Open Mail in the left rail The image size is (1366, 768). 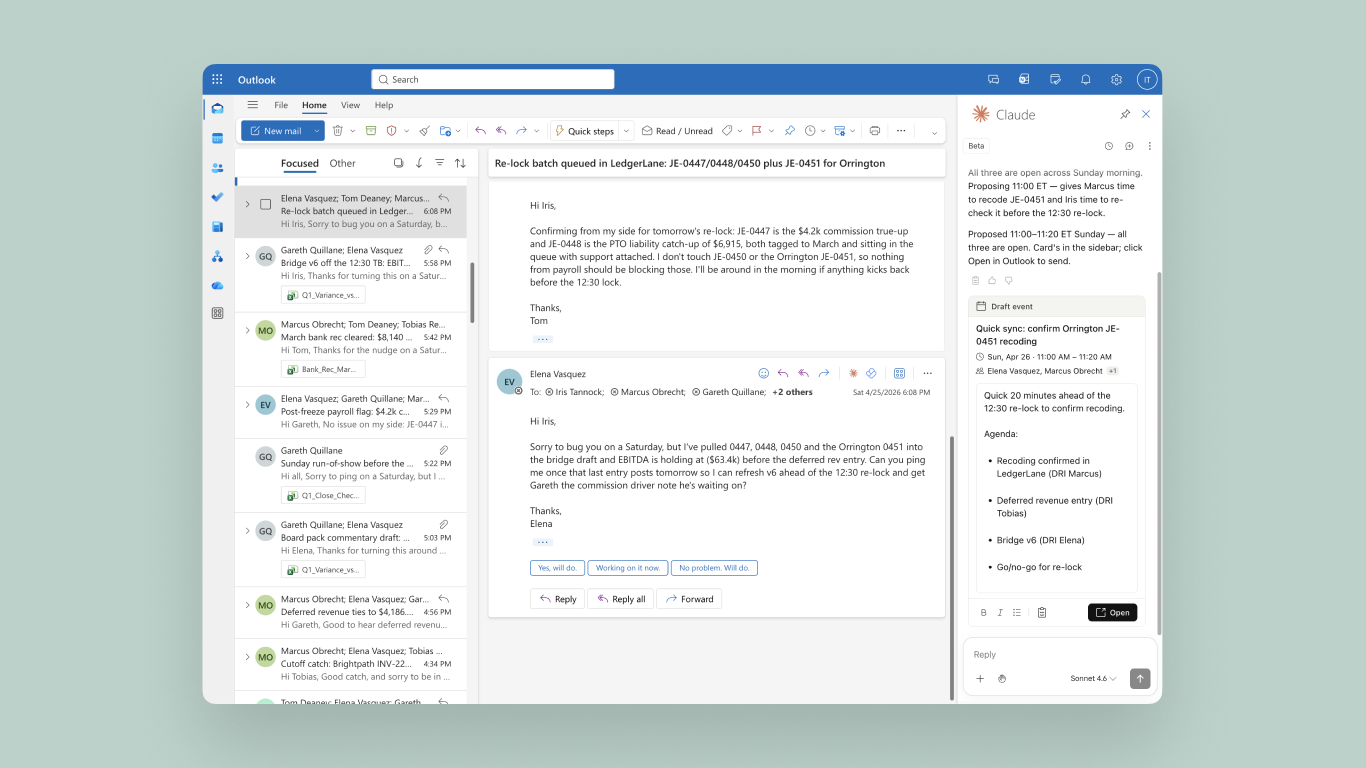(217, 108)
